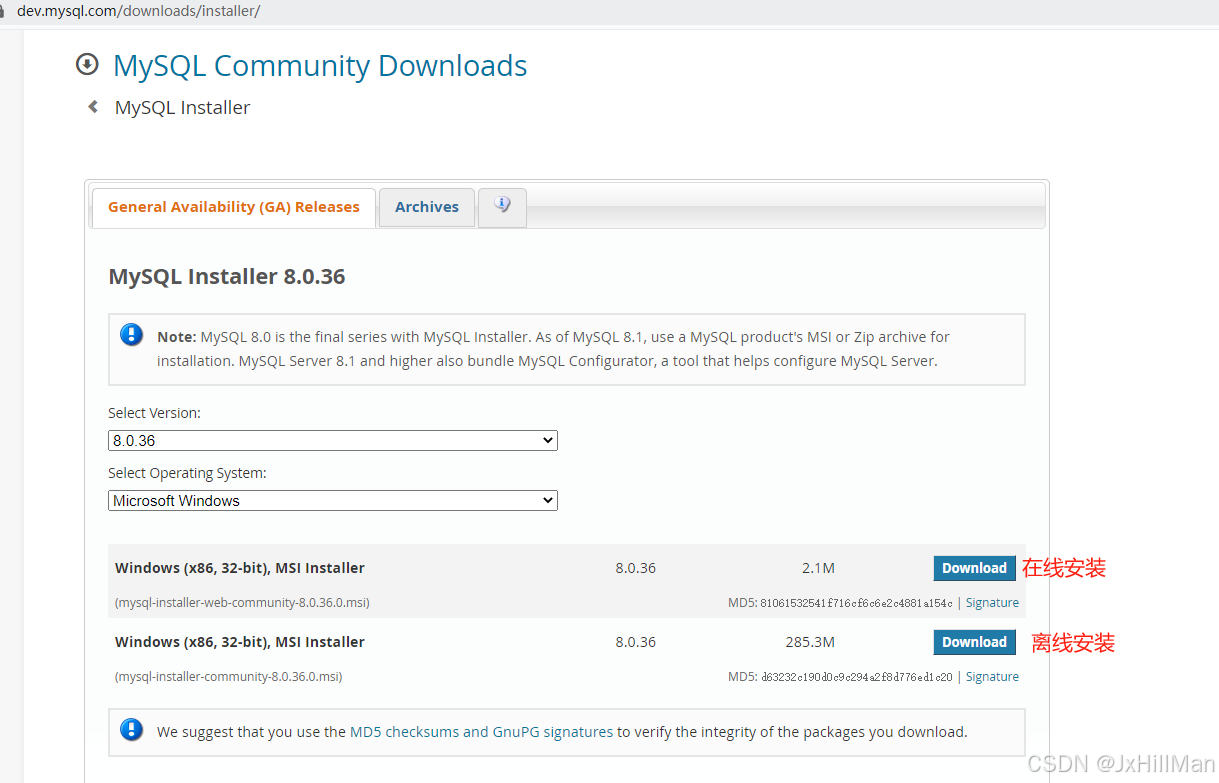Click the filename mysql-installer-community-8.0.36.0.msi text
1219x783 pixels.
pos(229,677)
